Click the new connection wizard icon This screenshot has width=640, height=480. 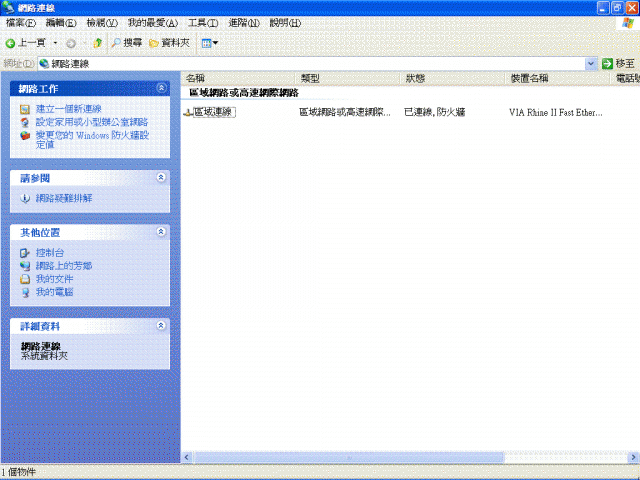click(x=25, y=109)
